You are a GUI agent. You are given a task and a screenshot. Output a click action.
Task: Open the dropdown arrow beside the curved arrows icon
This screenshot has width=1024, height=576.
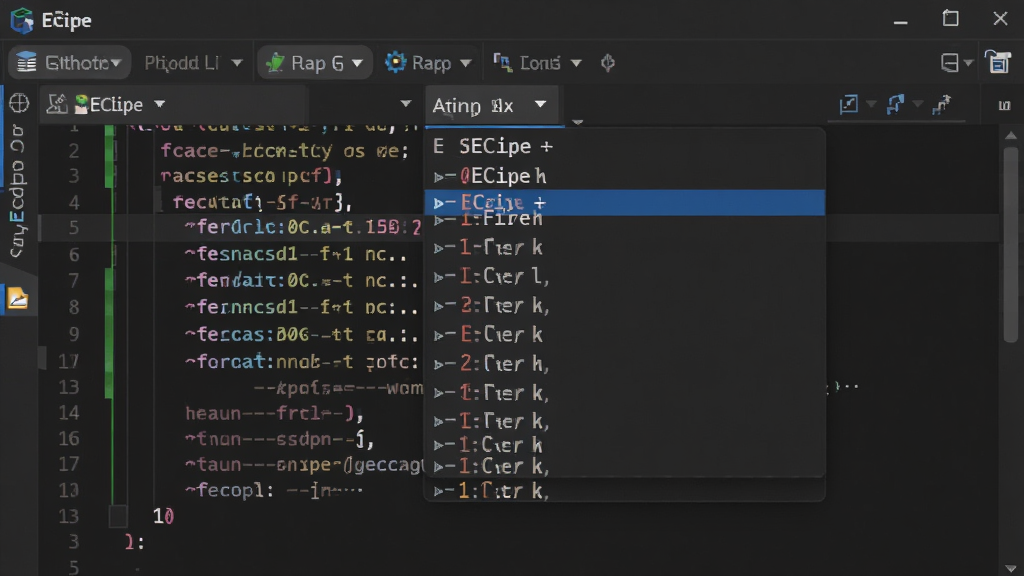coord(918,104)
